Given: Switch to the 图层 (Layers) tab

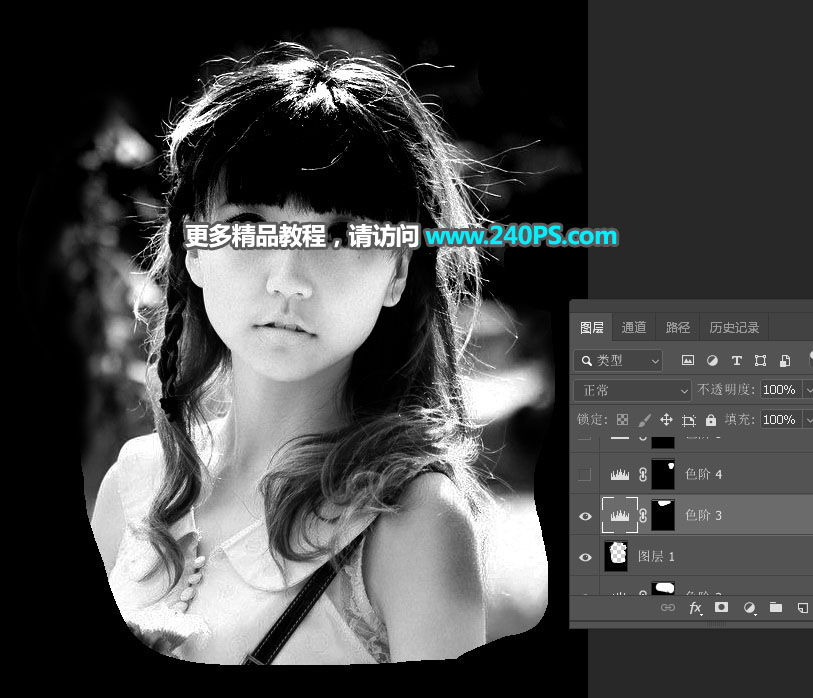Looking at the screenshot, I should pos(592,327).
